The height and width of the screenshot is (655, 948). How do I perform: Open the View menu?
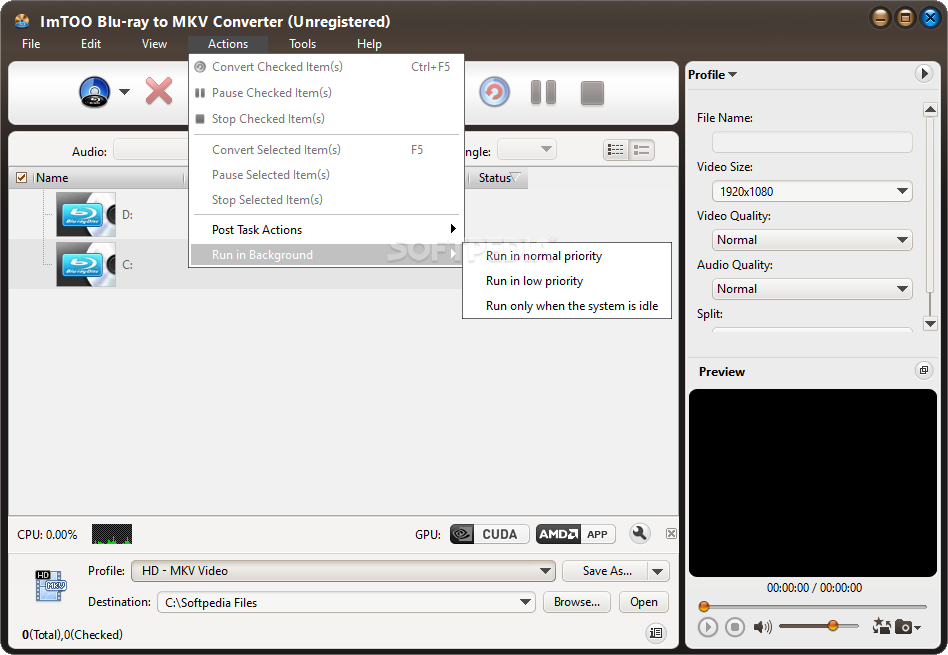click(x=154, y=44)
